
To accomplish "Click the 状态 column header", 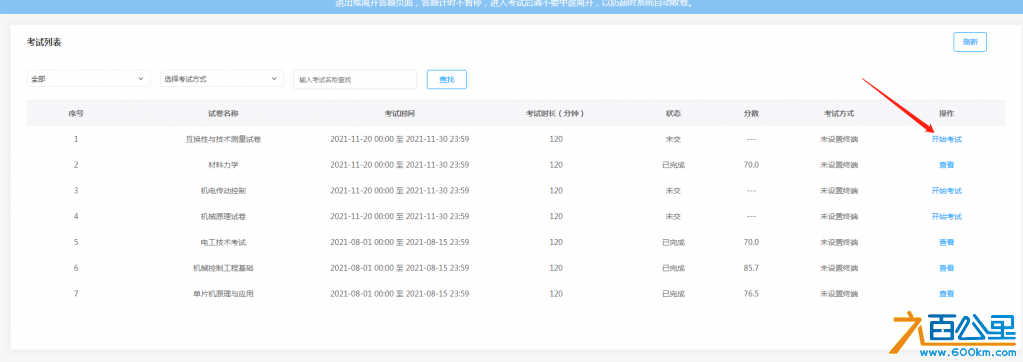I will (673, 113).
